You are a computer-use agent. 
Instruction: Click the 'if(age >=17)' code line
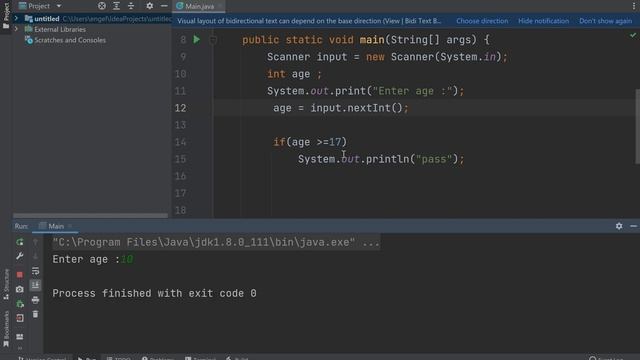pos(310,142)
